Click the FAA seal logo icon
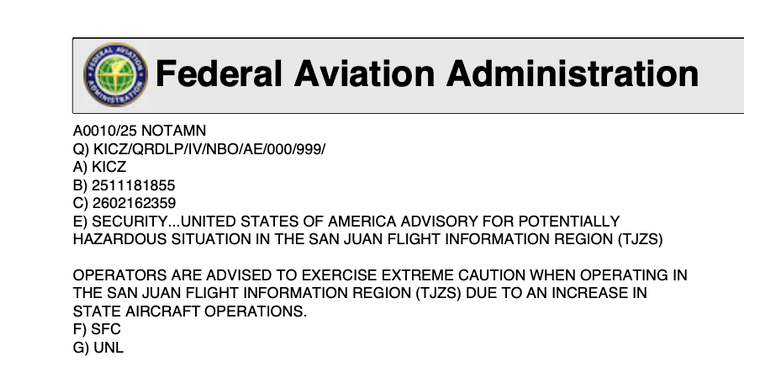This screenshot has width=759, height=379. pyautogui.click(x=115, y=75)
